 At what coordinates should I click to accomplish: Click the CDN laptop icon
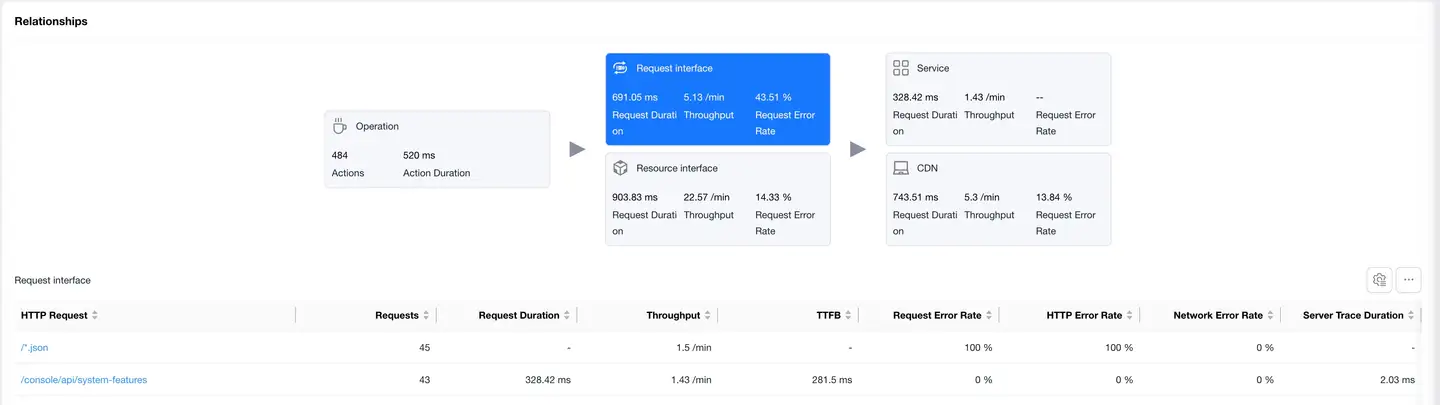pos(900,168)
